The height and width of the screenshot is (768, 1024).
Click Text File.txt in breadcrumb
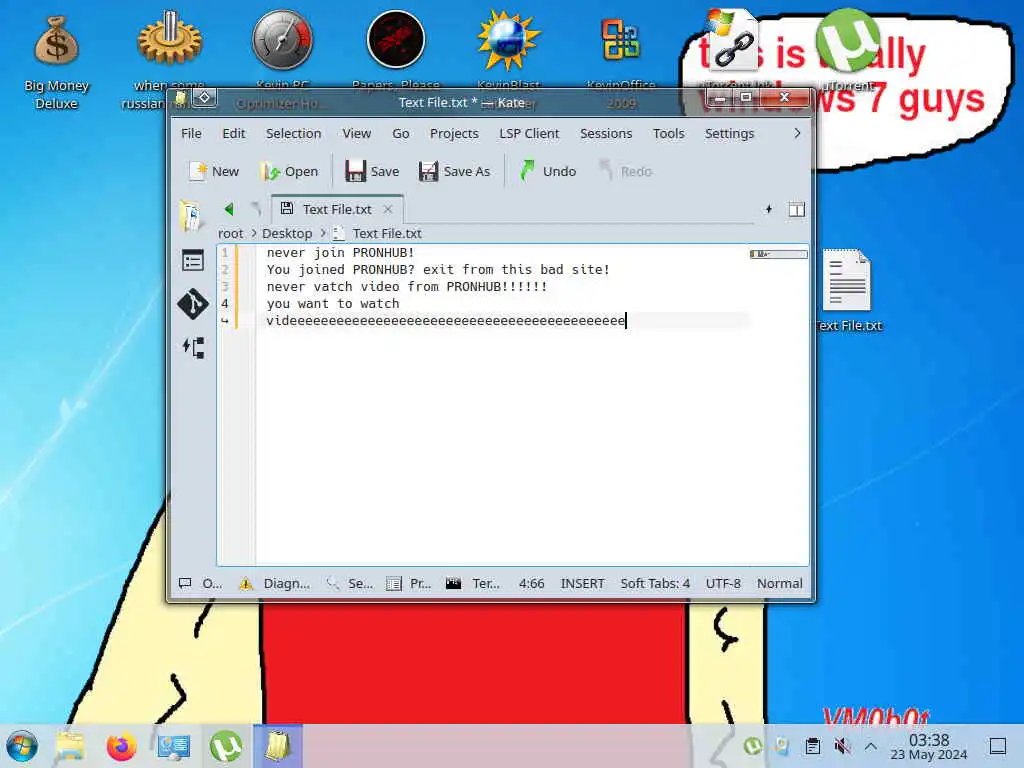[x=387, y=233]
